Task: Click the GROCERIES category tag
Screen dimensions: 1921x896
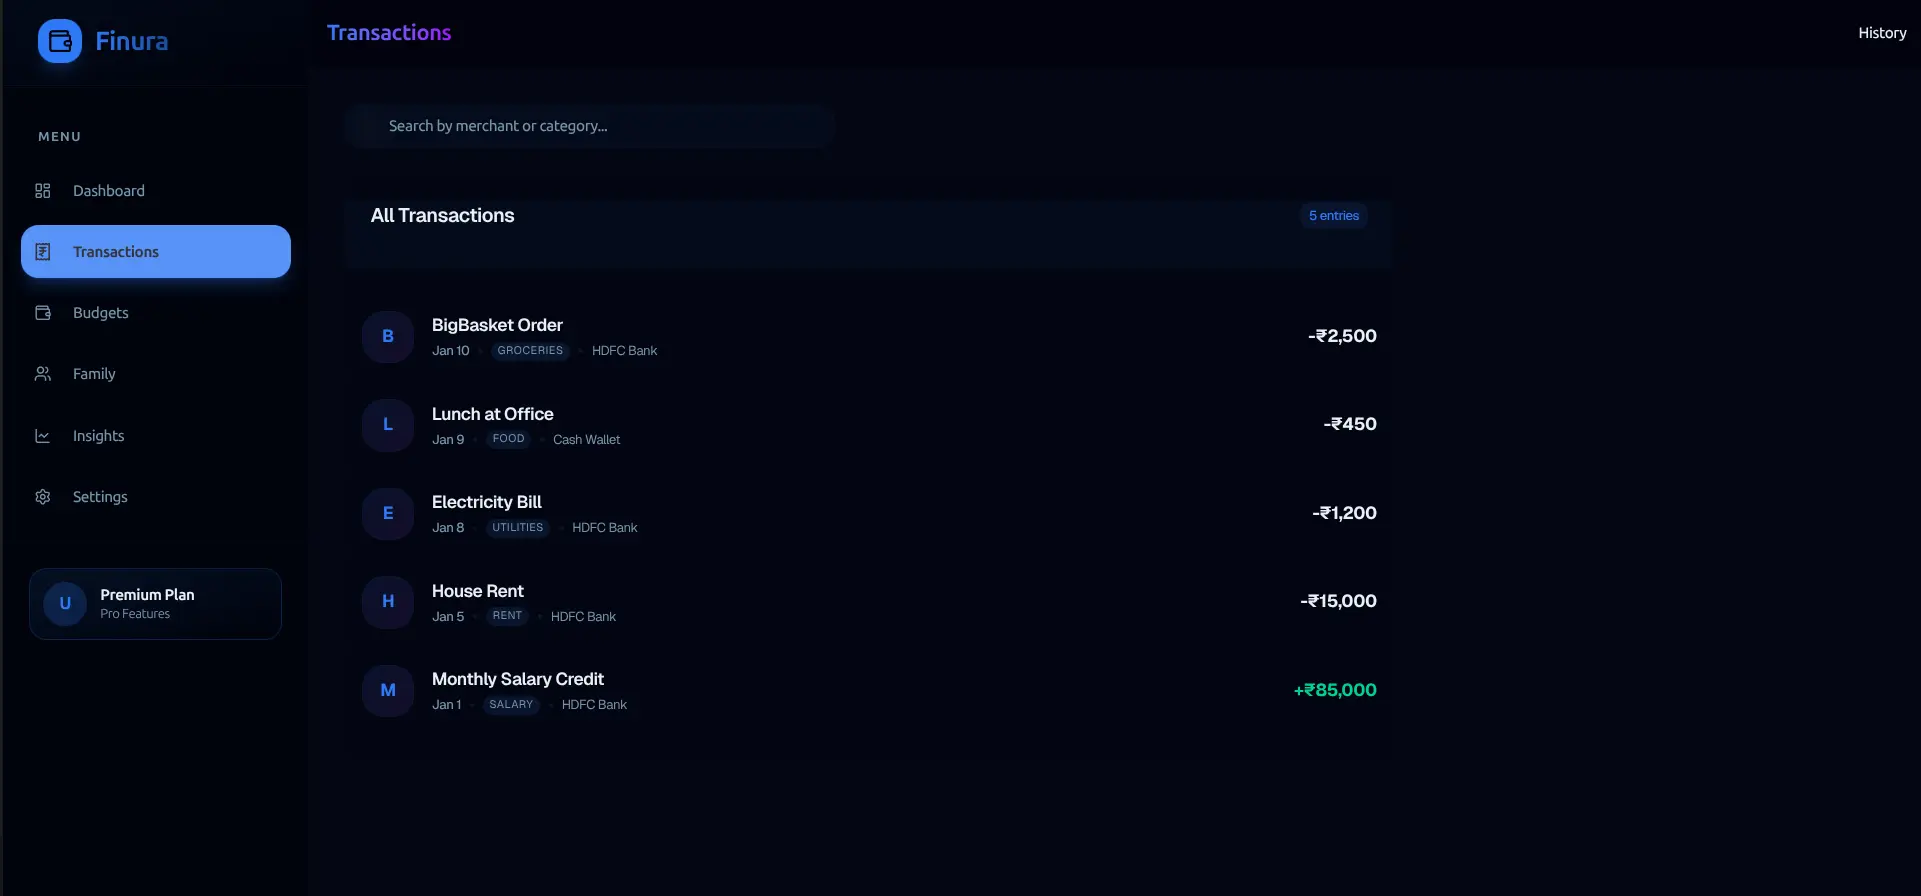Action: coord(530,351)
